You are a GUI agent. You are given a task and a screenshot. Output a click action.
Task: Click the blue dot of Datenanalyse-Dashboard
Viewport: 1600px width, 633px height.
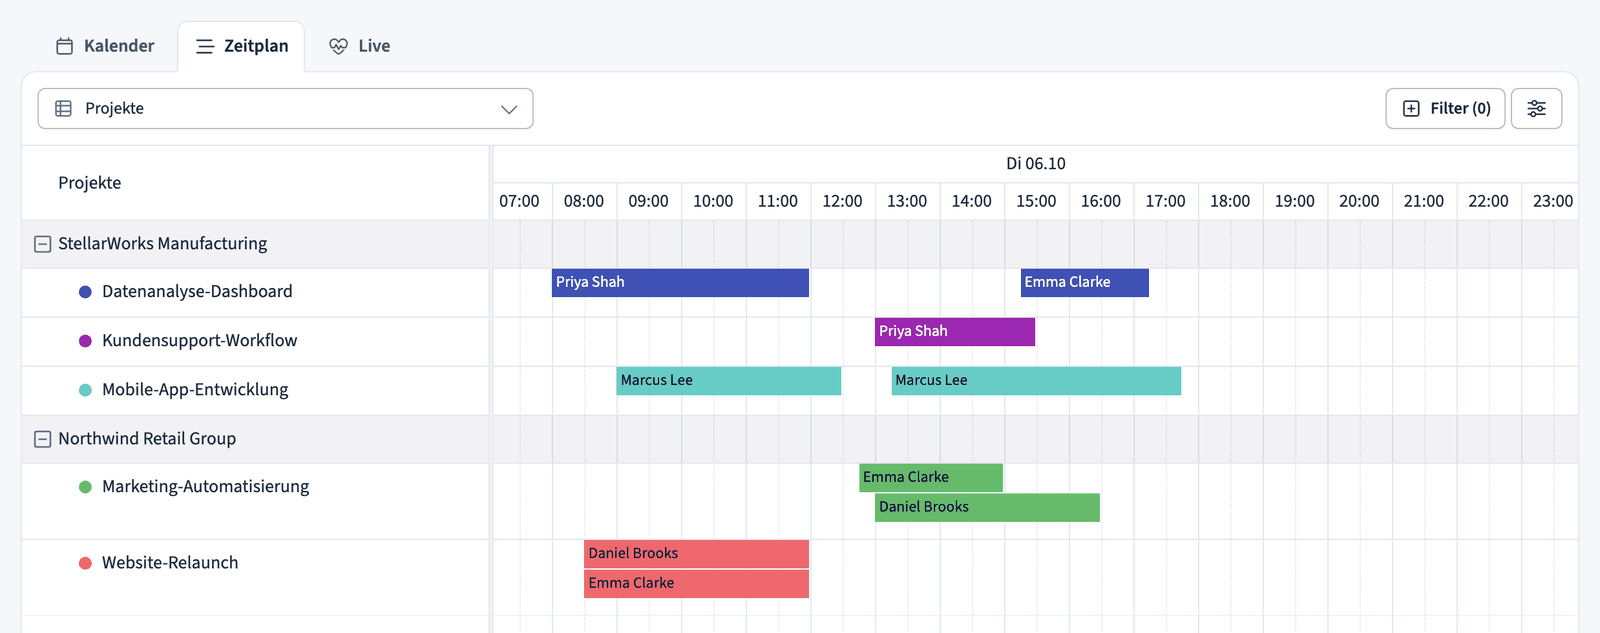pos(85,292)
